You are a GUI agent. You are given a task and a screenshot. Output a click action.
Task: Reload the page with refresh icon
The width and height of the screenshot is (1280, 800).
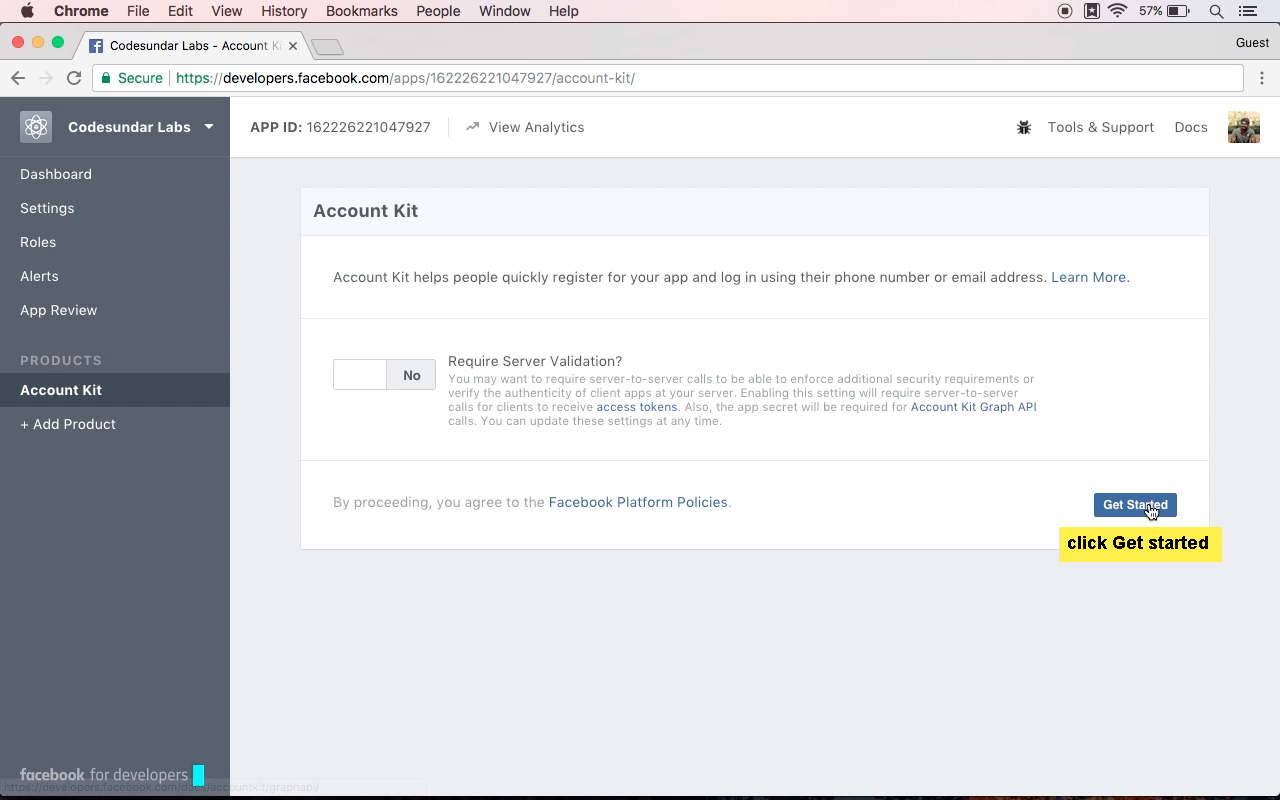74,78
